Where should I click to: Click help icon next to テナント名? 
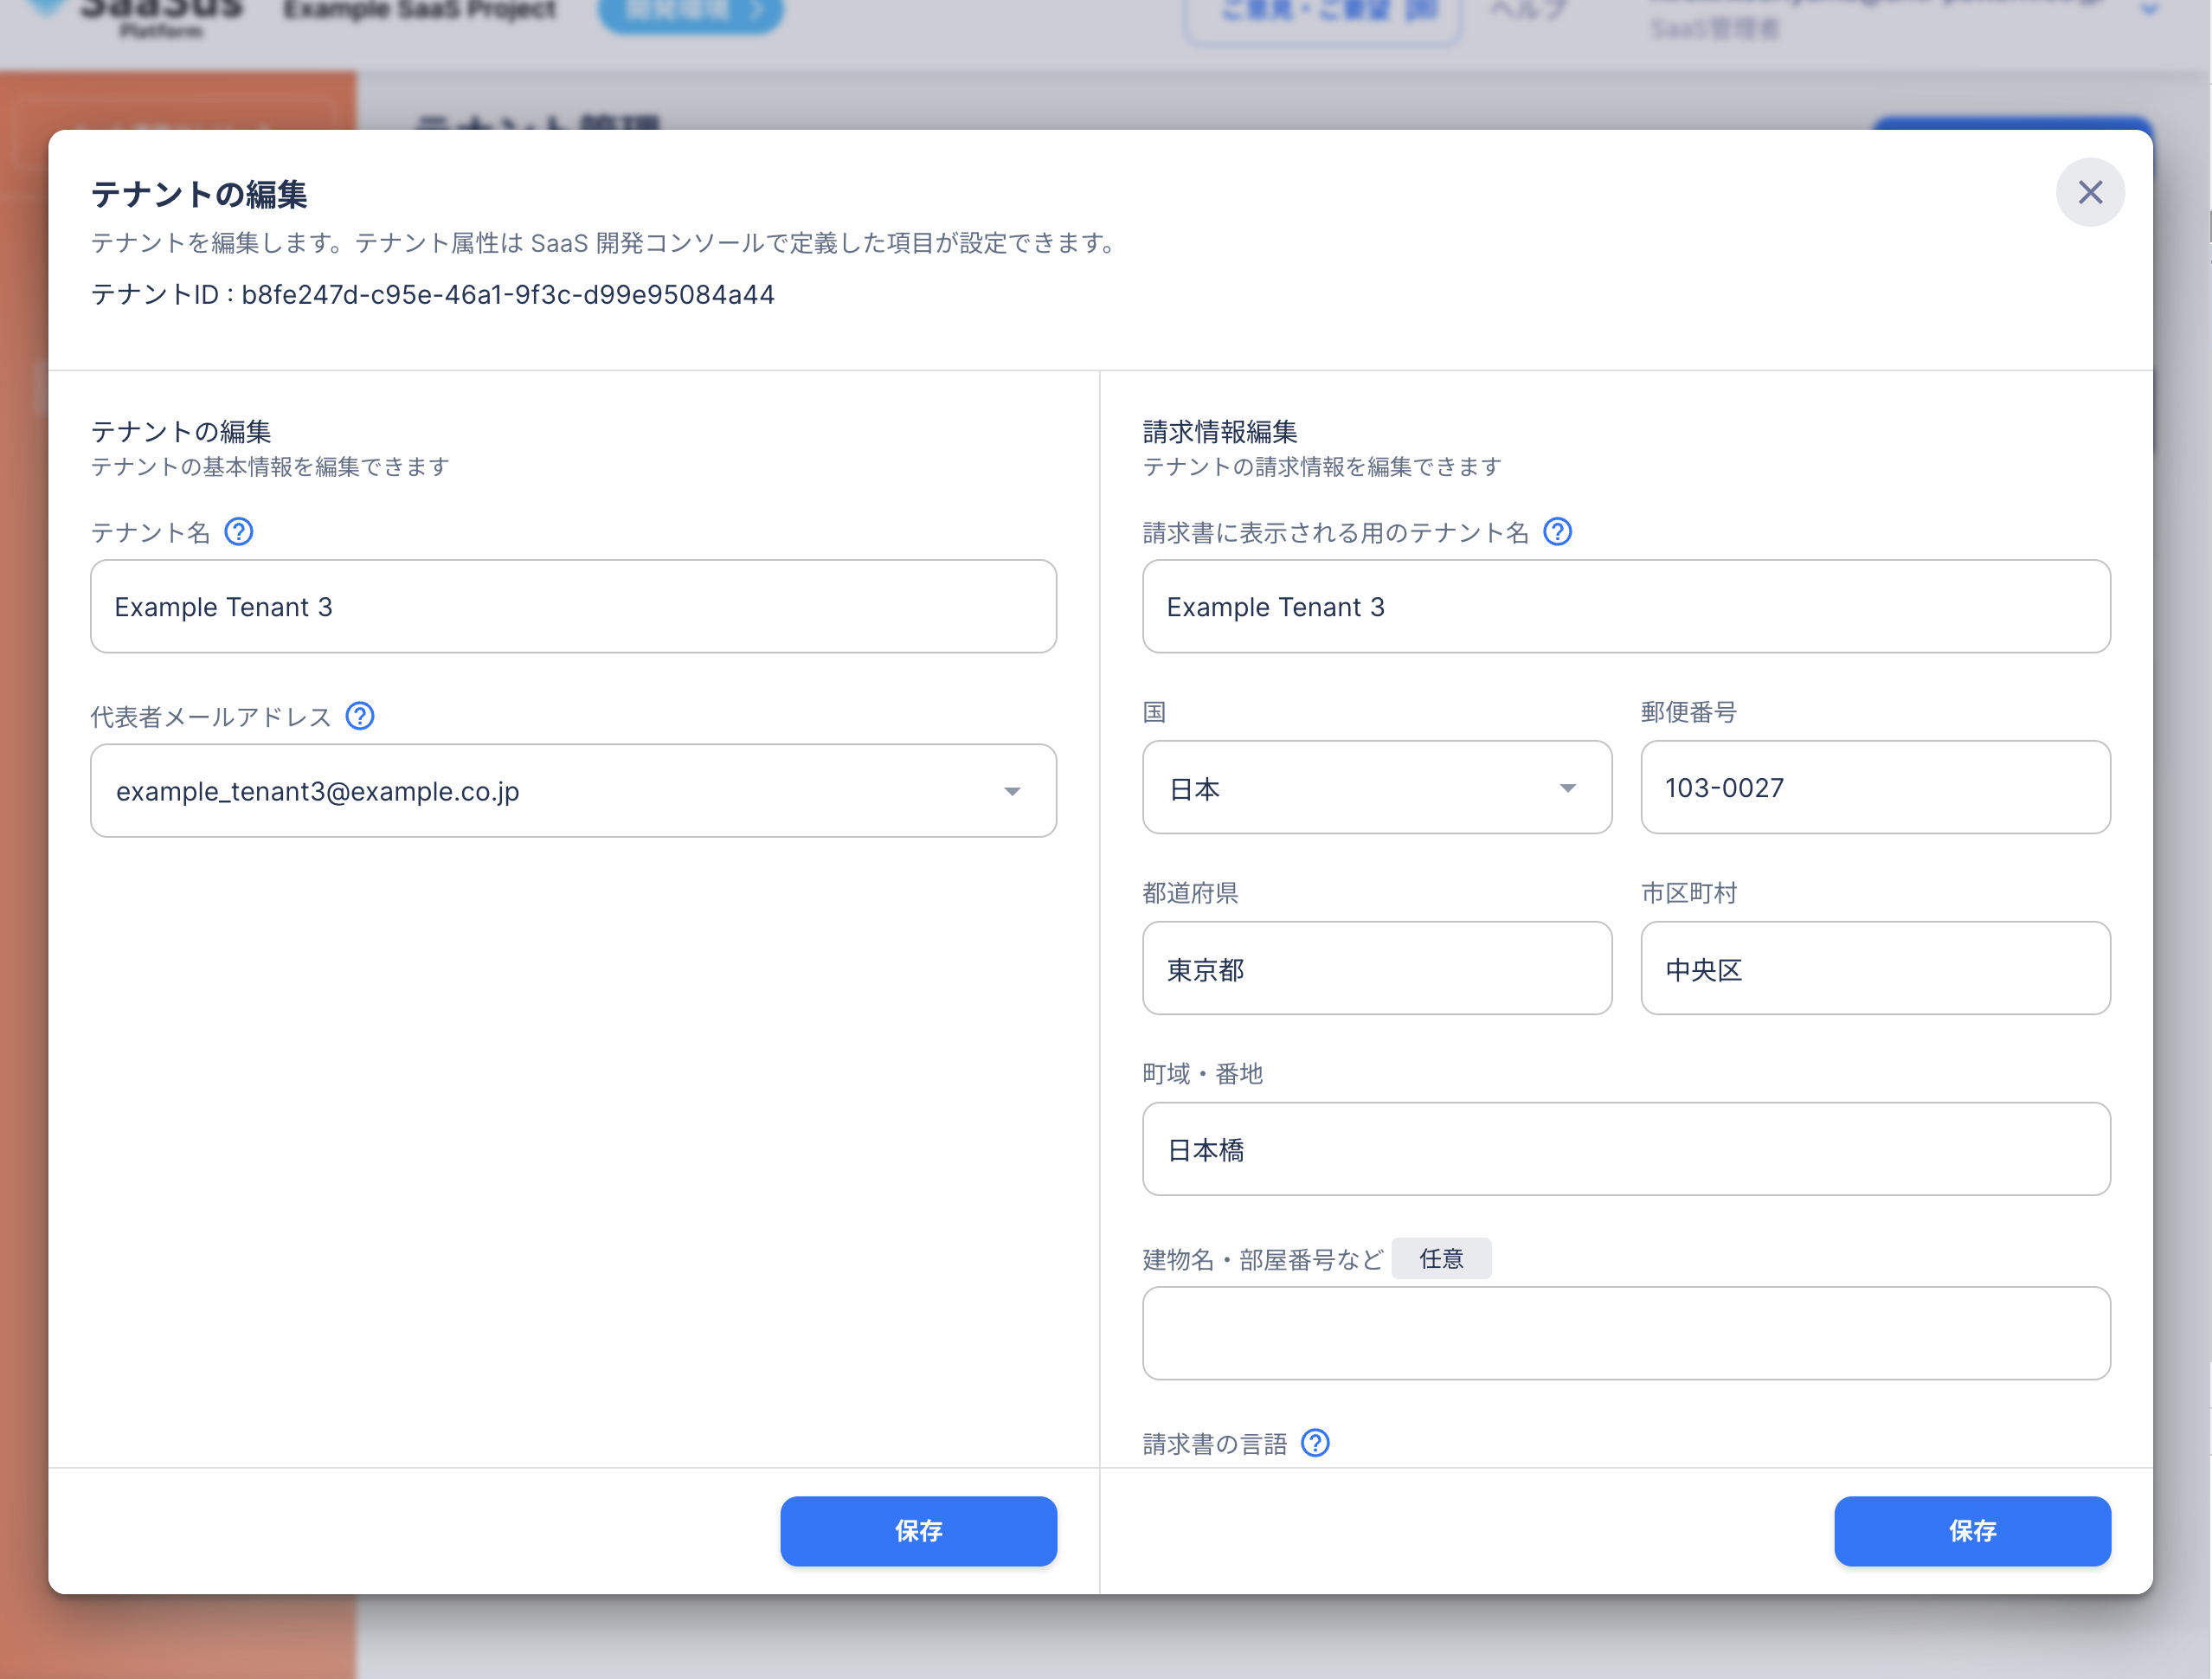238,532
